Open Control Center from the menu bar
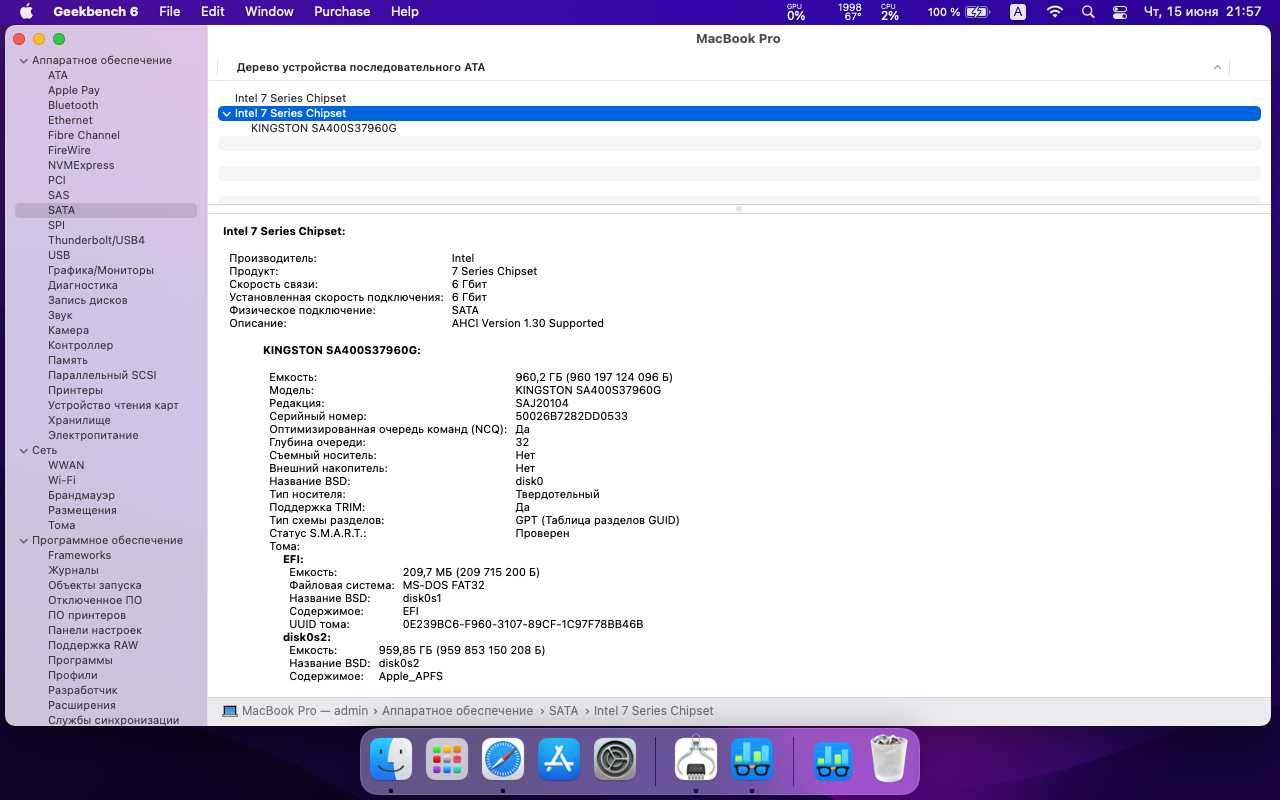This screenshot has width=1280, height=800. click(1119, 12)
